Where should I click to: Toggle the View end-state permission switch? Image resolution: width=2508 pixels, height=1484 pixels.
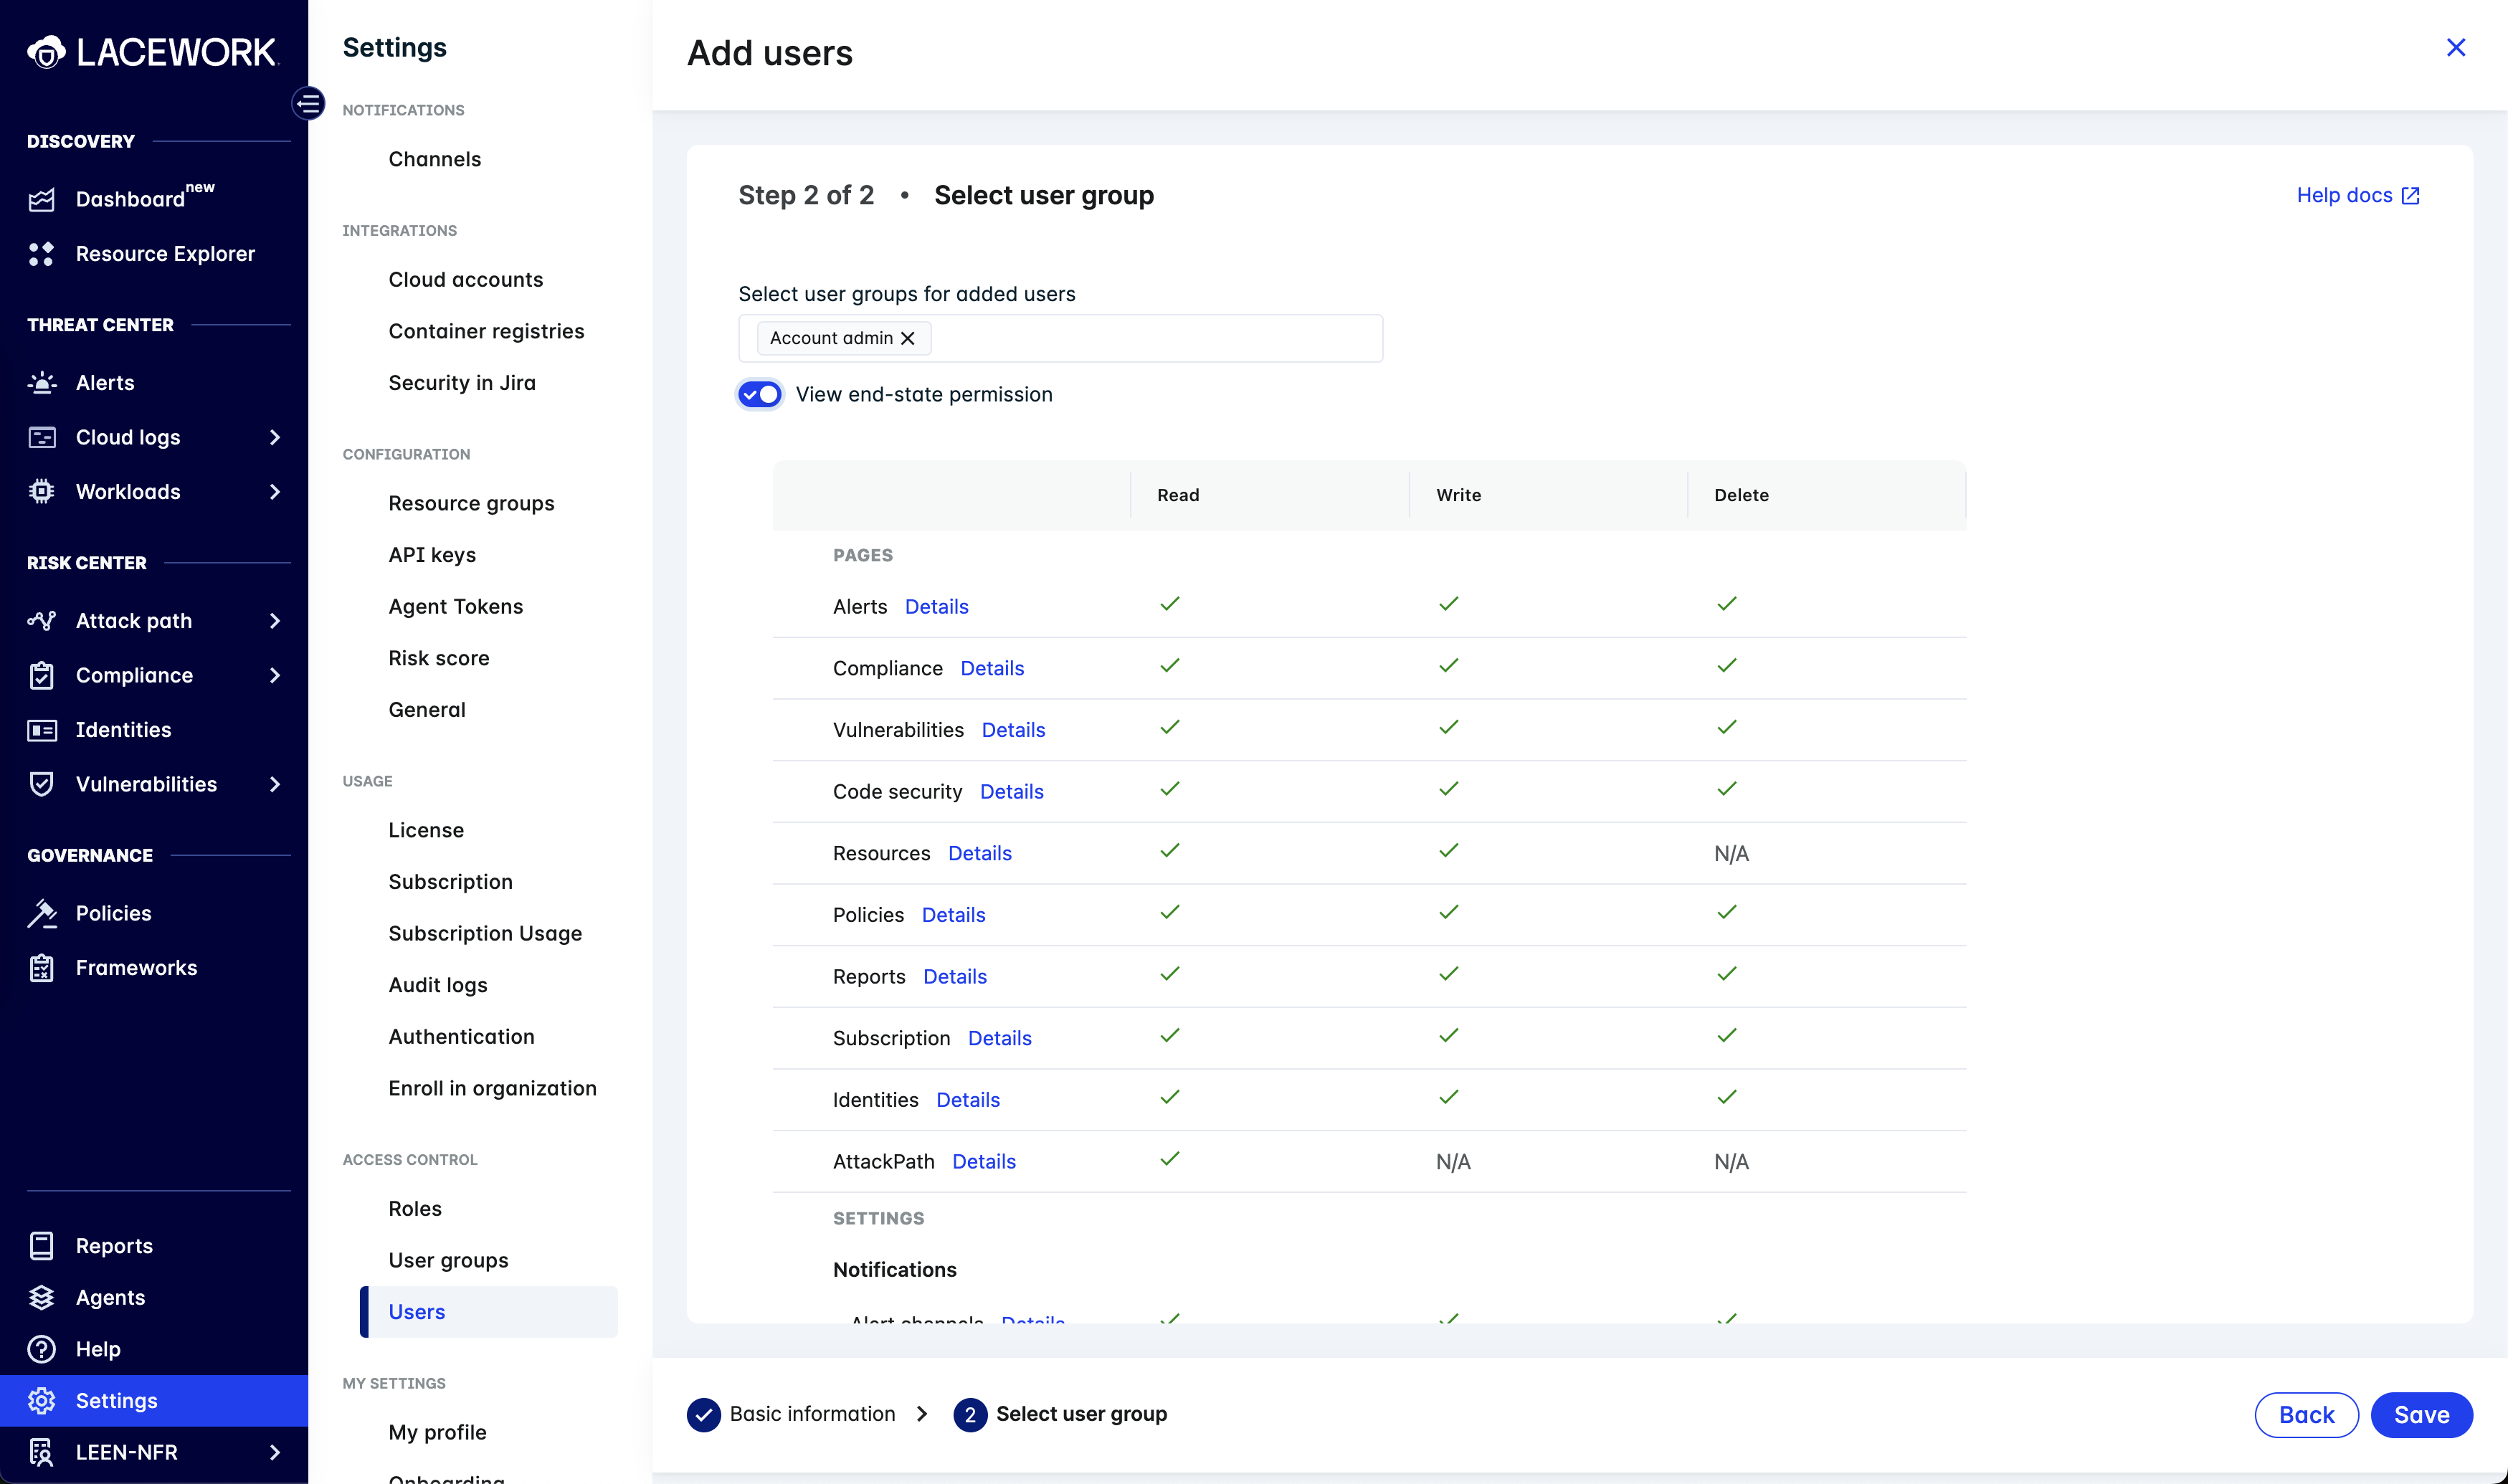(760, 394)
